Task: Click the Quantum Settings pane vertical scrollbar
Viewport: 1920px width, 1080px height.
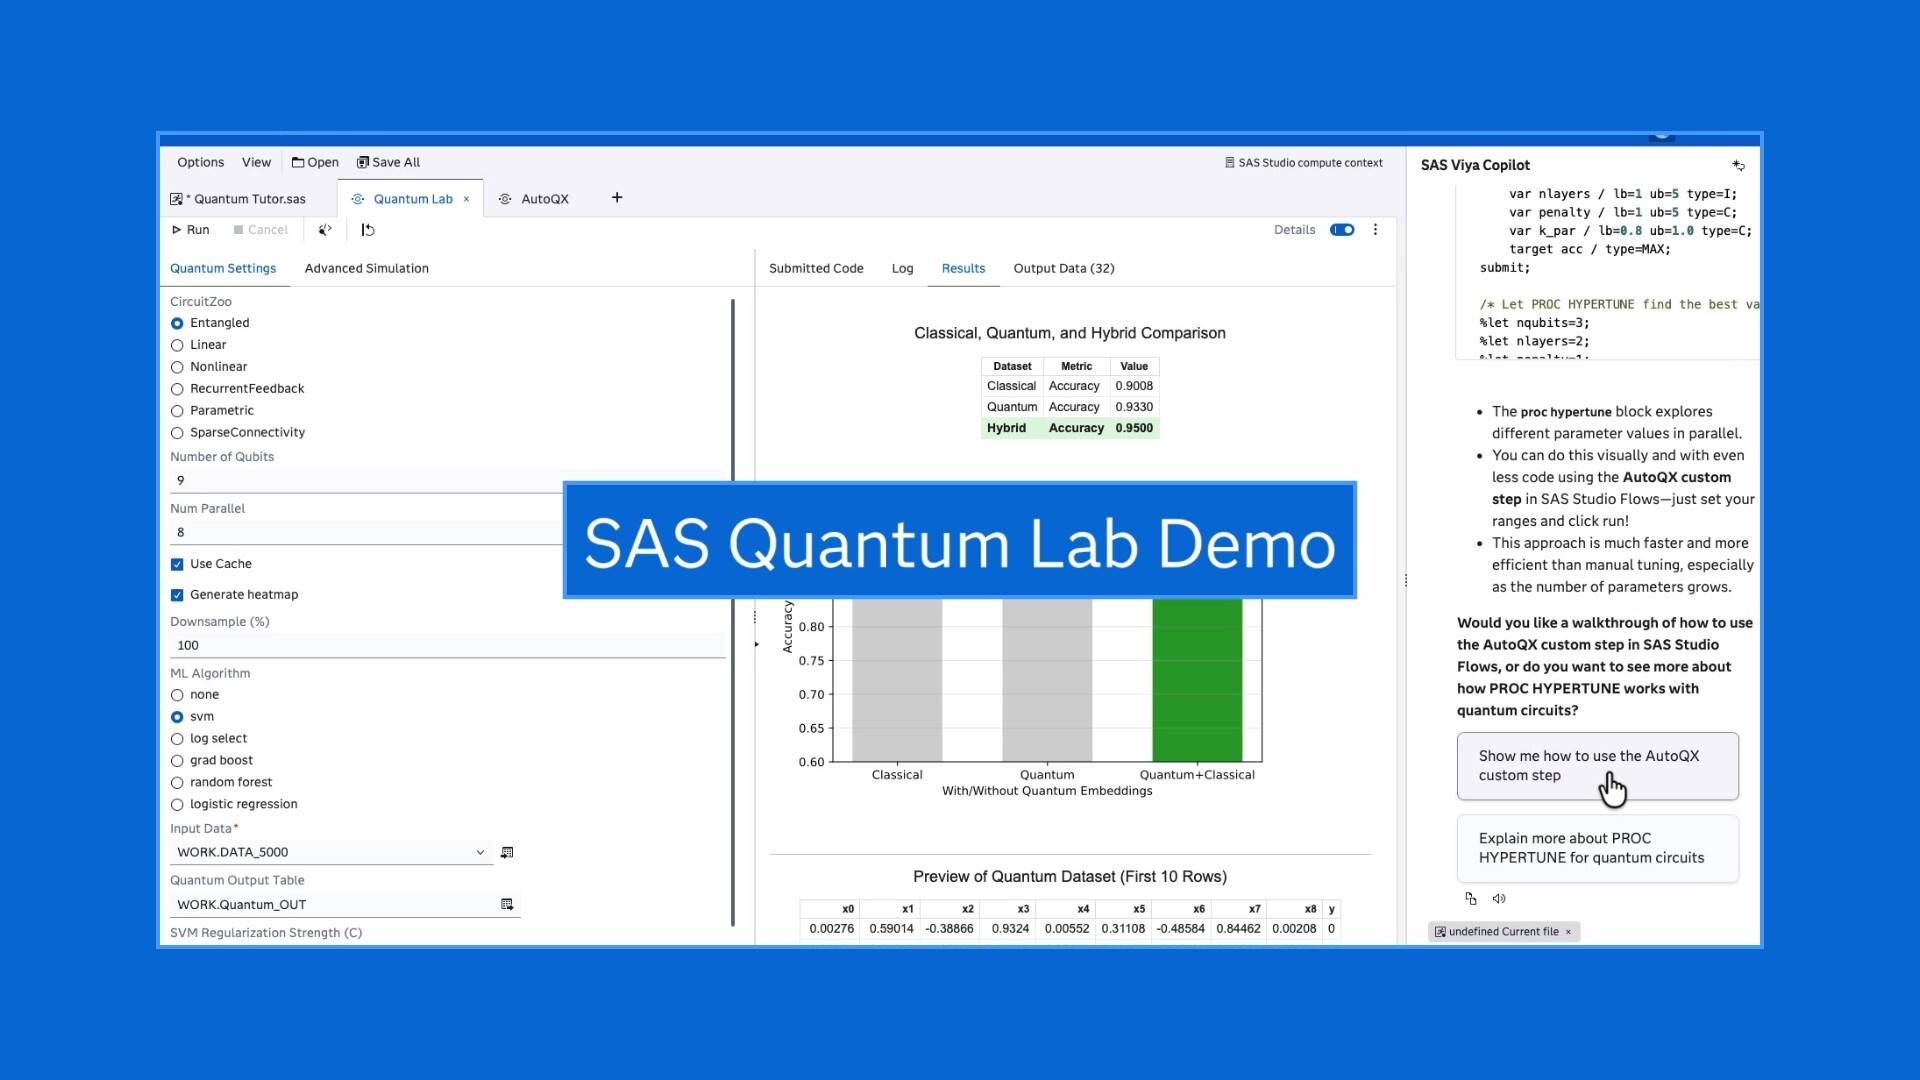Action: [x=733, y=612]
